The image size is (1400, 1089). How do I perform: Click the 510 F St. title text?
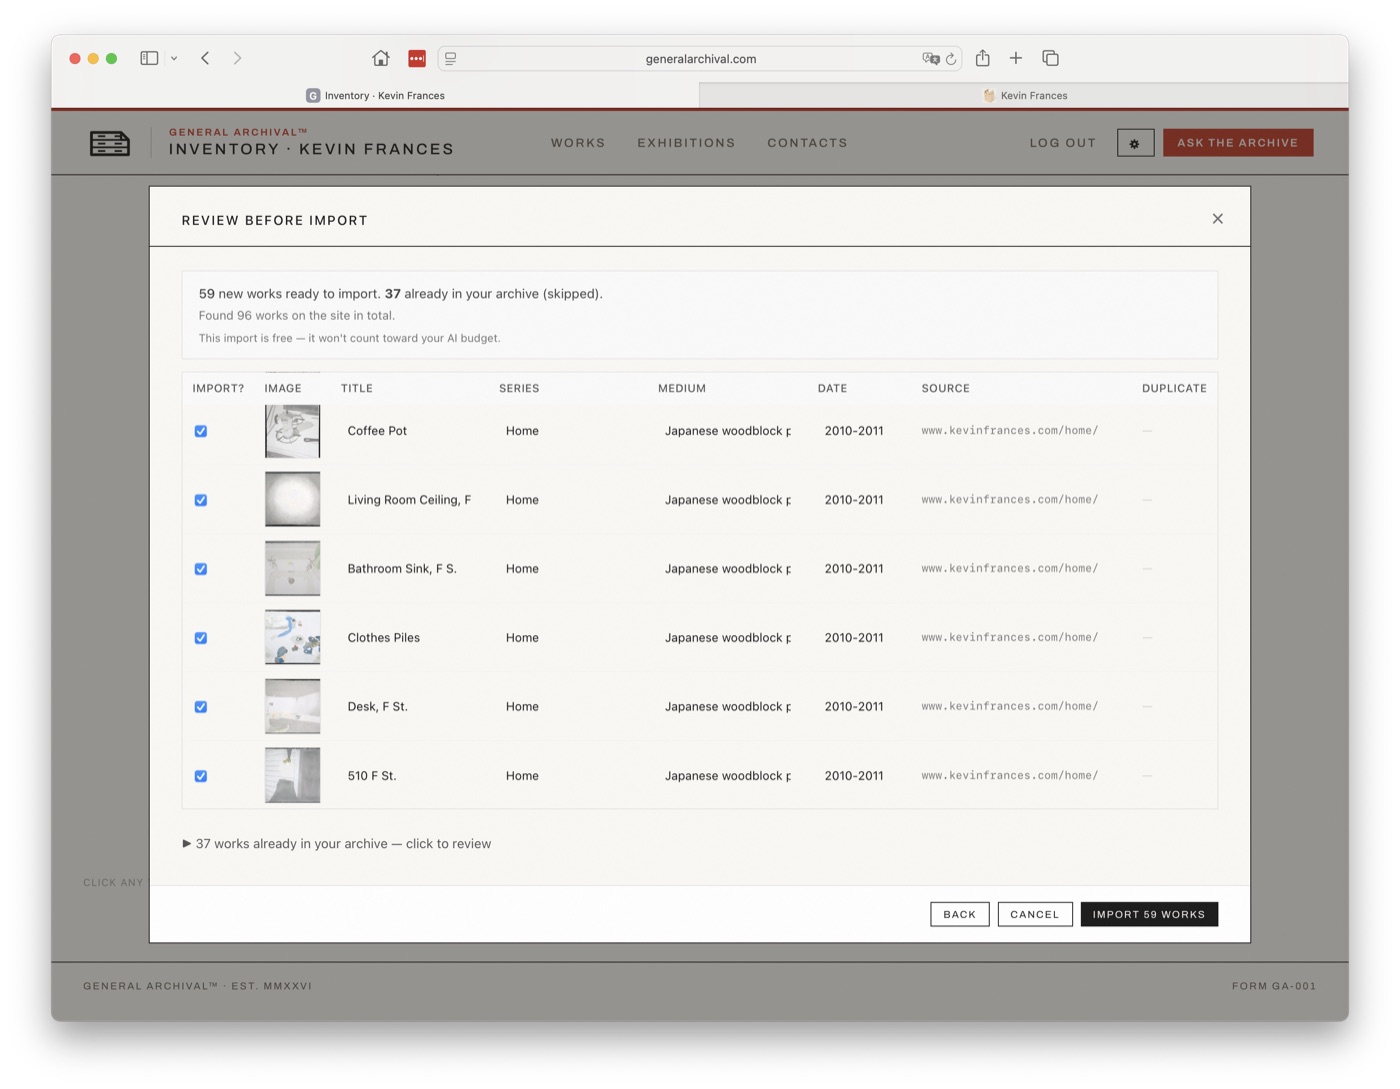point(372,776)
